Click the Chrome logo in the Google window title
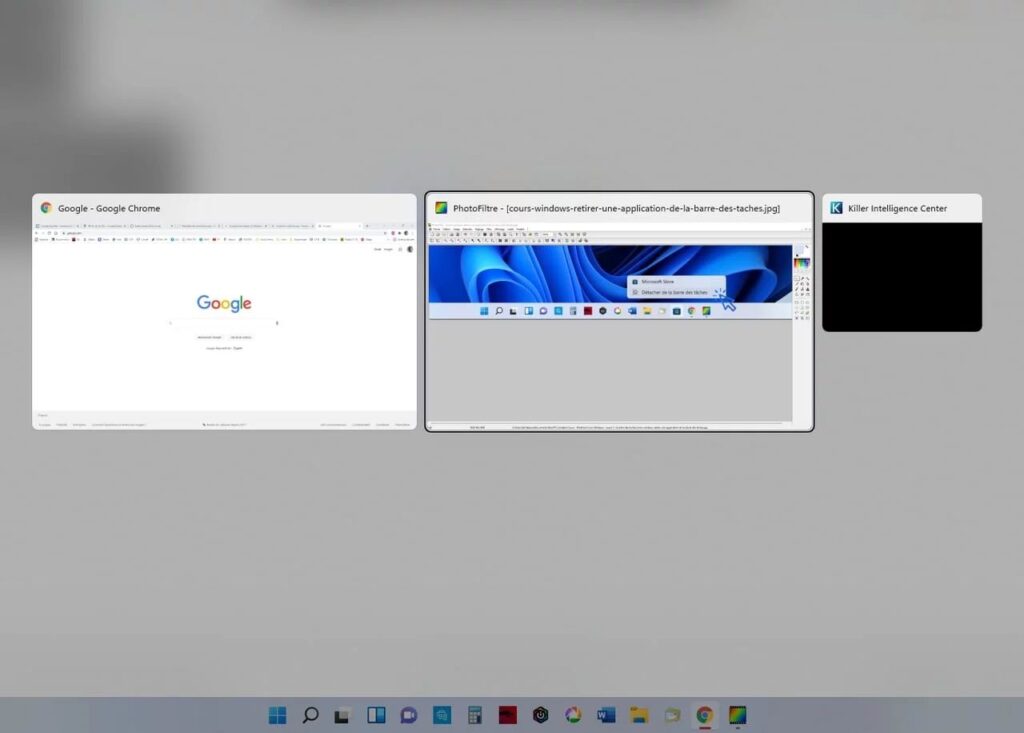Screen dimensions: 1024x733 coord(46,208)
